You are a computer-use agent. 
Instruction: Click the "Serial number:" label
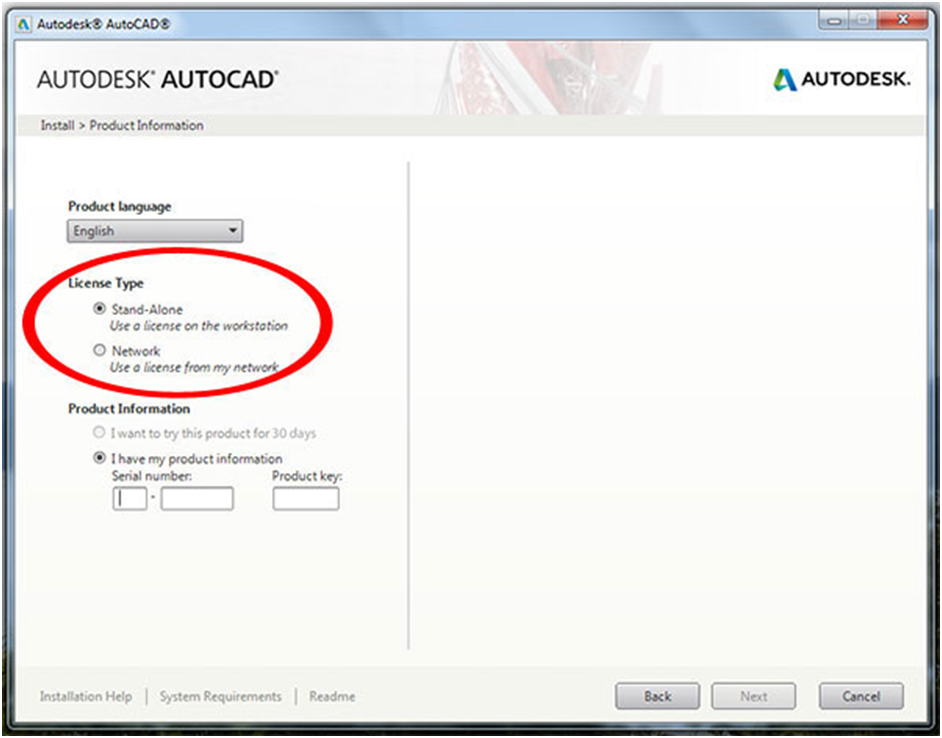click(x=152, y=476)
